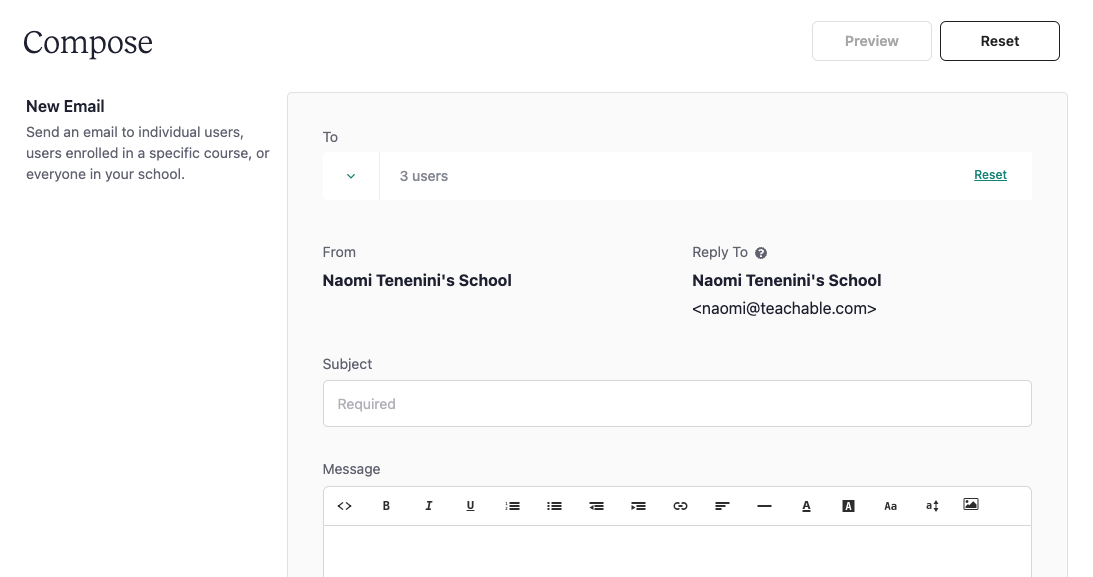Click the Subject input field
The width and height of the screenshot is (1093, 577).
click(x=677, y=403)
